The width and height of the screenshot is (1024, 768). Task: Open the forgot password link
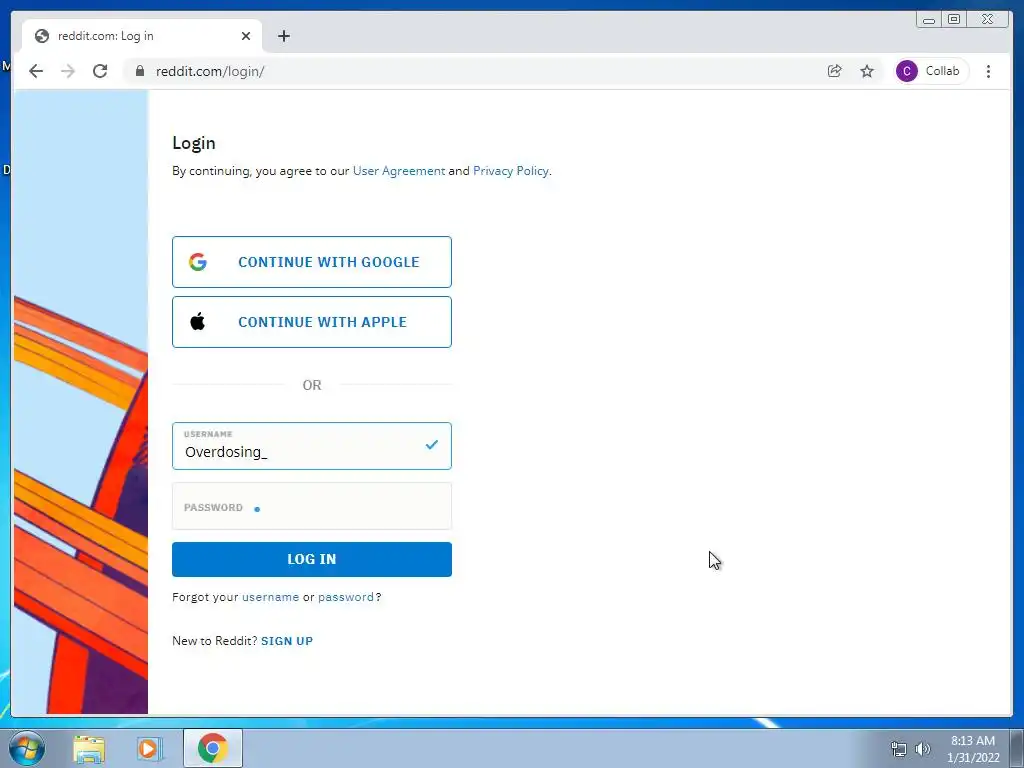(x=345, y=597)
